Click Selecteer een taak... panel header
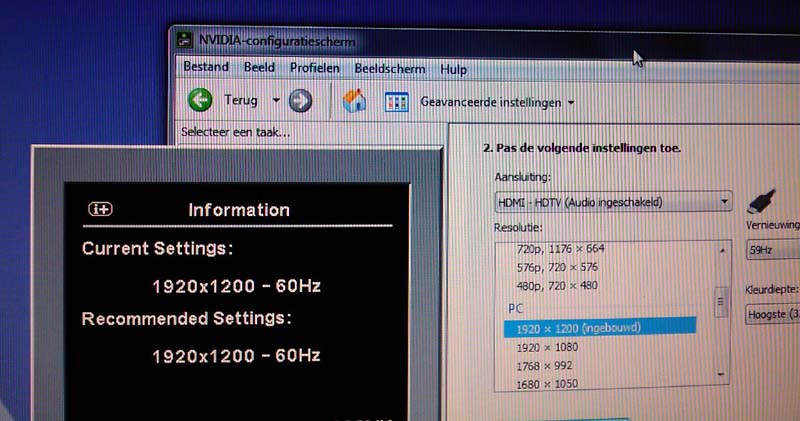This screenshot has width=800, height=421. coord(235,132)
